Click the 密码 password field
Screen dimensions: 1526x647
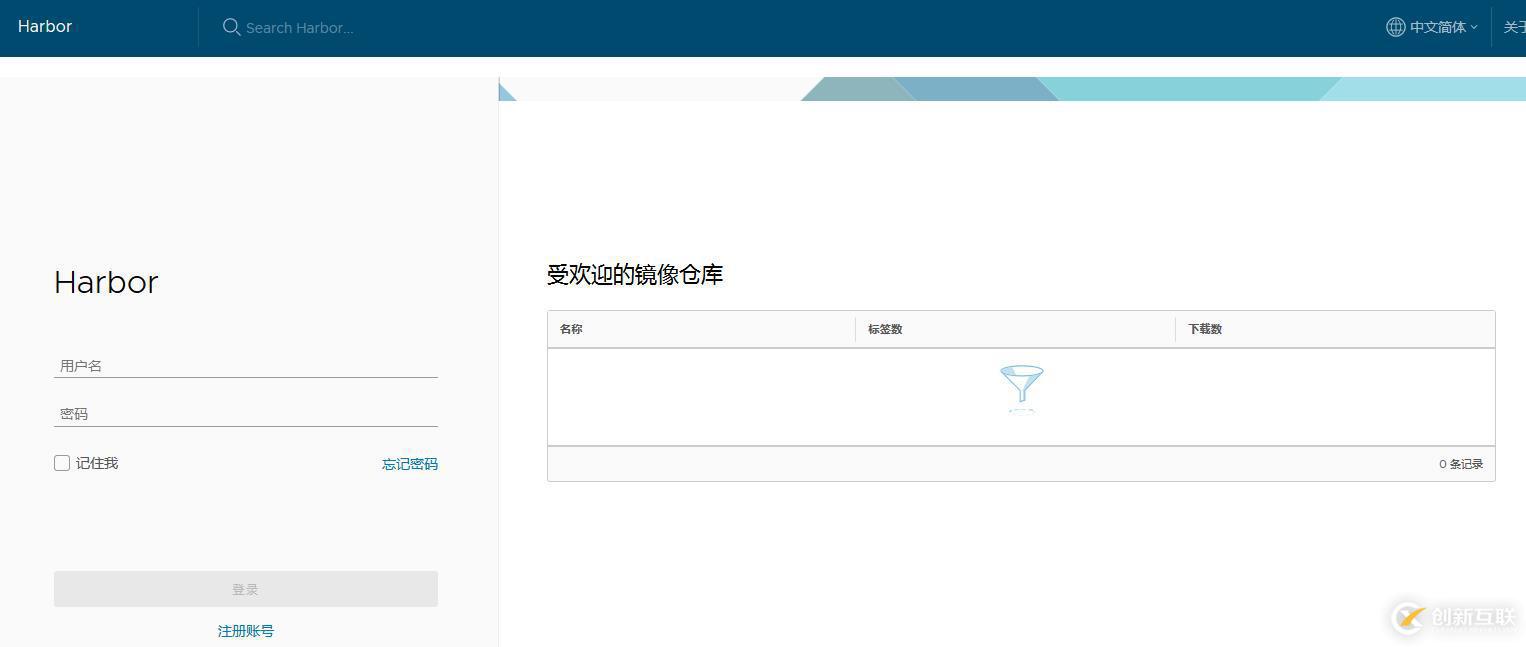pyautogui.click(x=246, y=414)
